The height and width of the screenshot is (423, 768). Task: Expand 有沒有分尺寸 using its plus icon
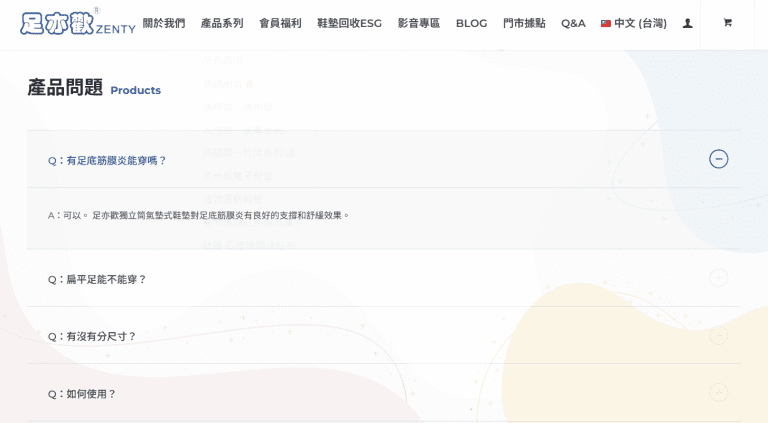point(718,336)
